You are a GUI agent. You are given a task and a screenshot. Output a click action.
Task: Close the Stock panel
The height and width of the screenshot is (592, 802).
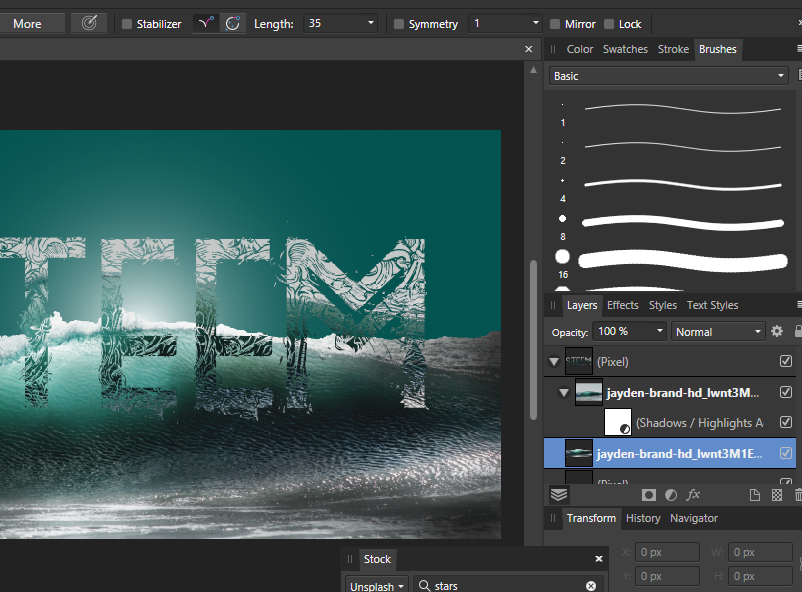point(599,559)
